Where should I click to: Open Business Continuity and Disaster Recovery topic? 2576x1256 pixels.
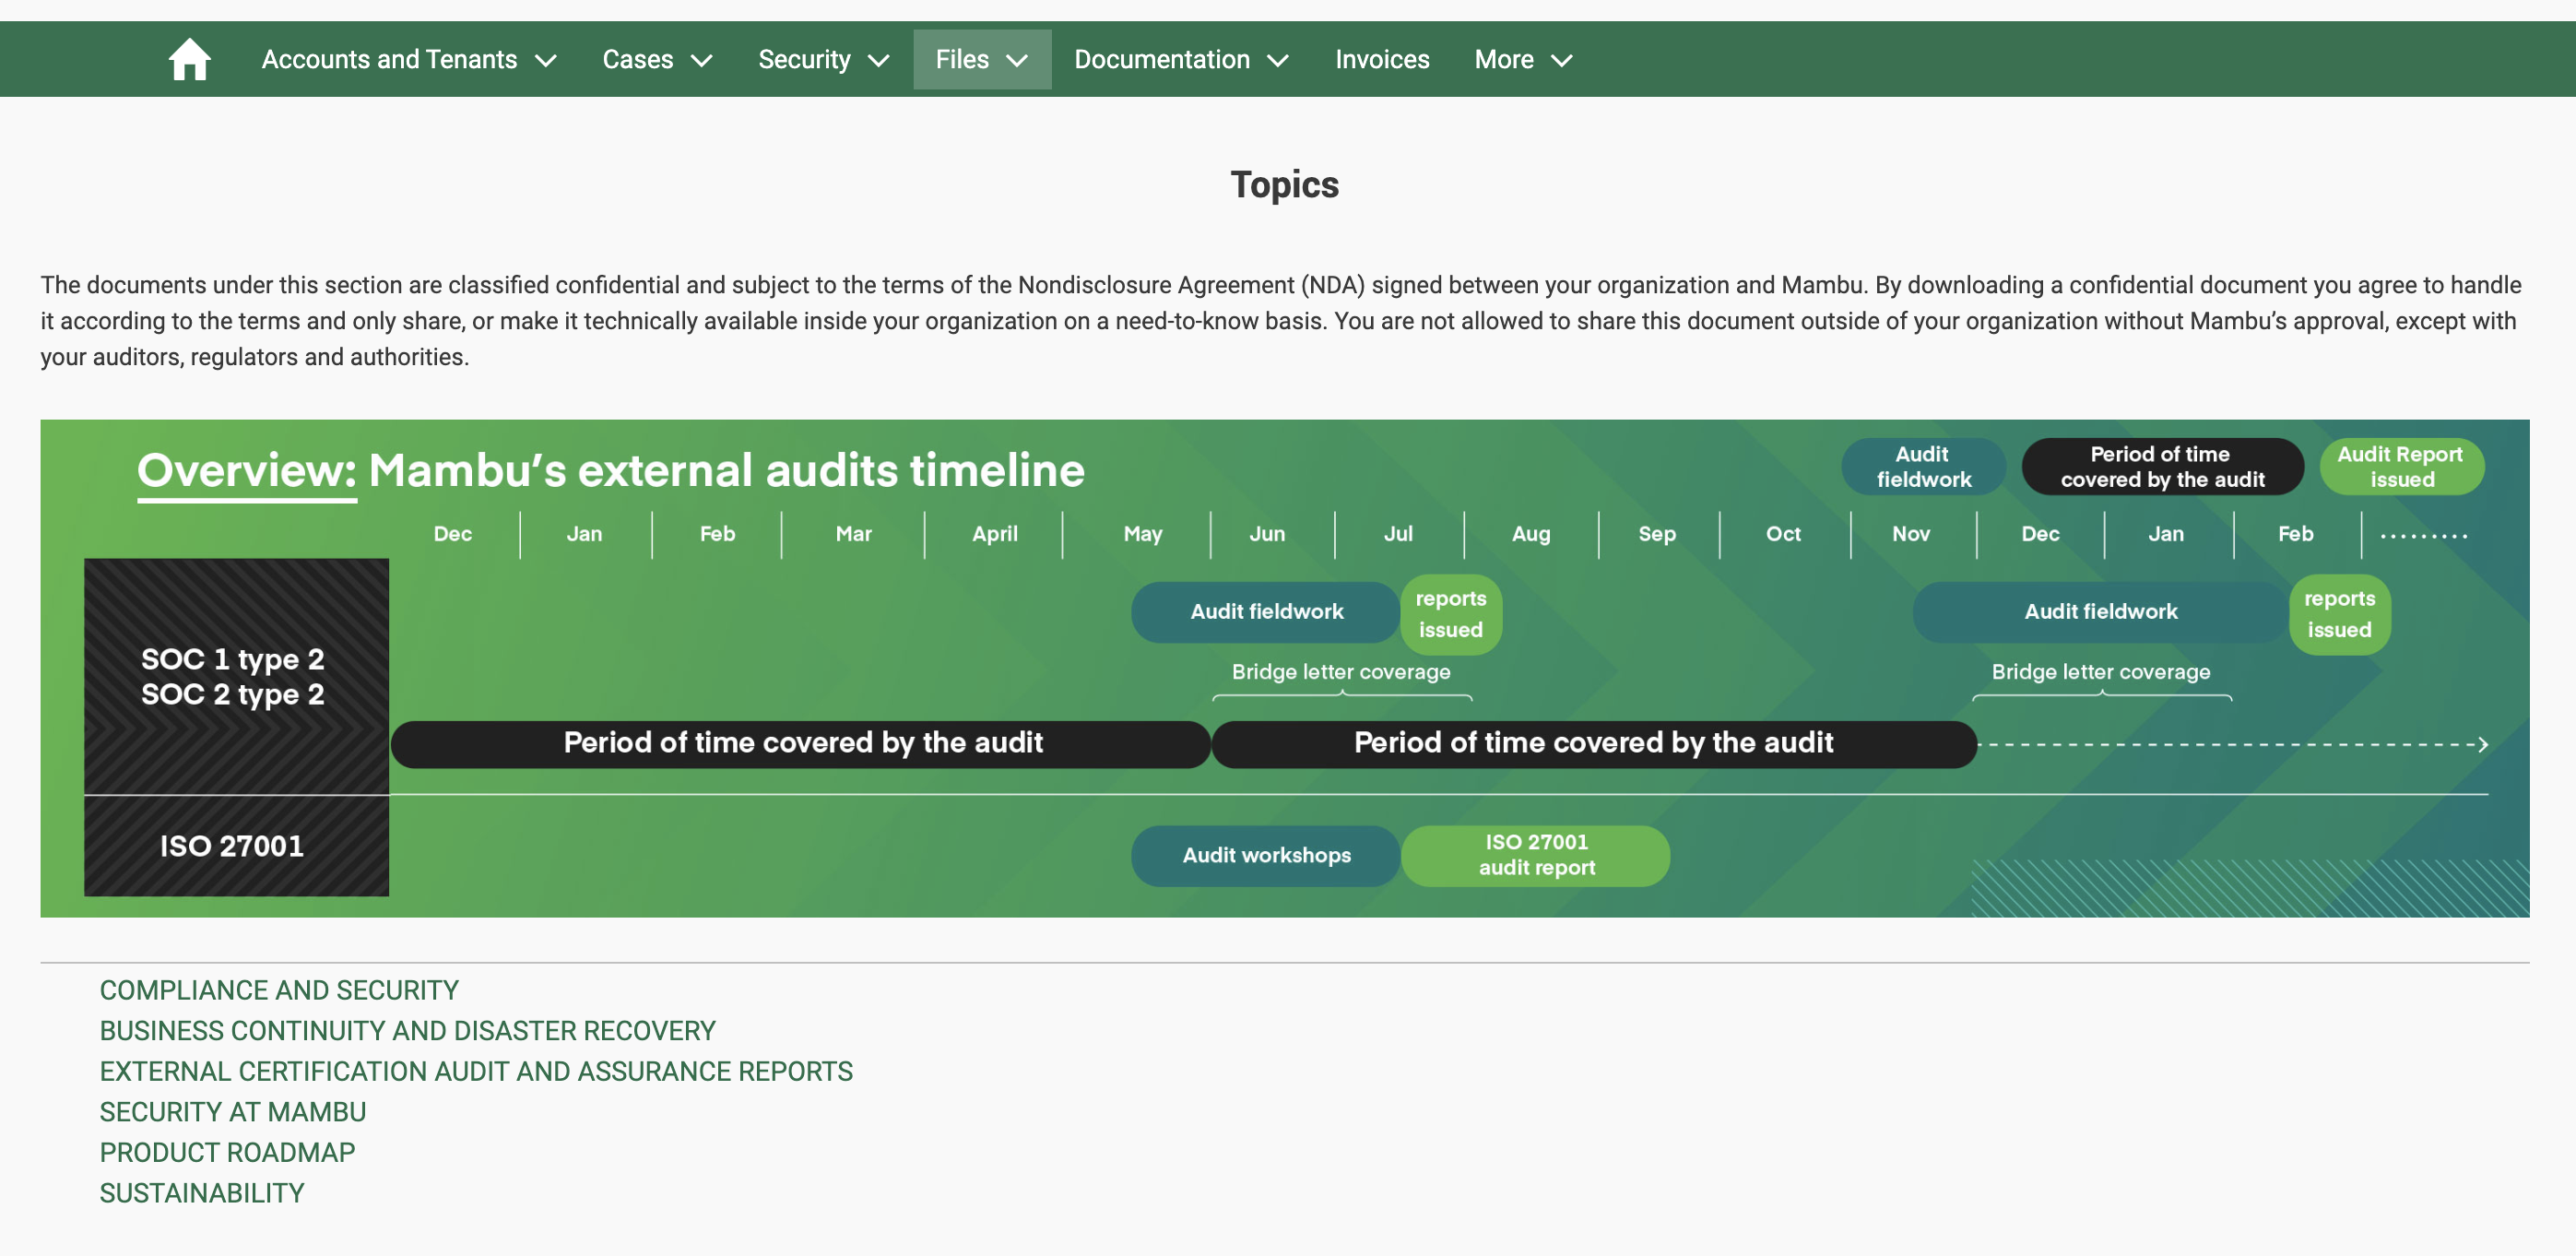tap(407, 1030)
